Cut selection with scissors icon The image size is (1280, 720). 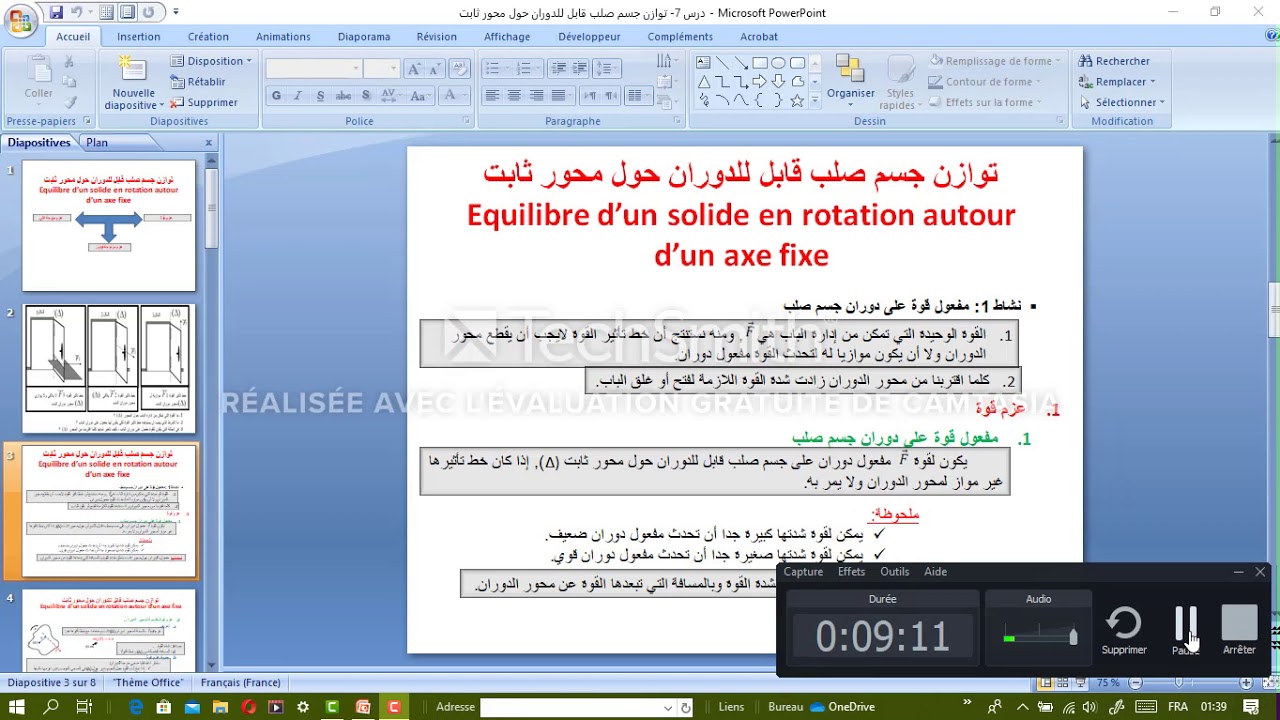click(x=69, y=62)
